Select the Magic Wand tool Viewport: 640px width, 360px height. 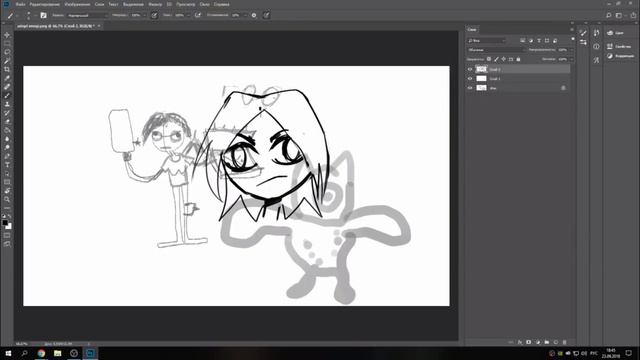tap(7, 61)
